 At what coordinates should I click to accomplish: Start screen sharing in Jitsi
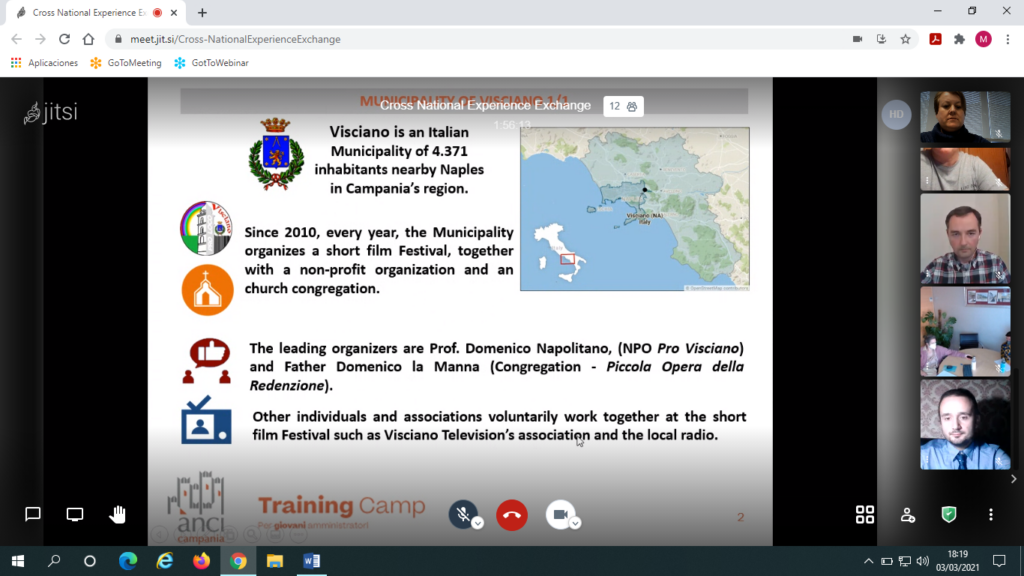(x=75, y=514)
